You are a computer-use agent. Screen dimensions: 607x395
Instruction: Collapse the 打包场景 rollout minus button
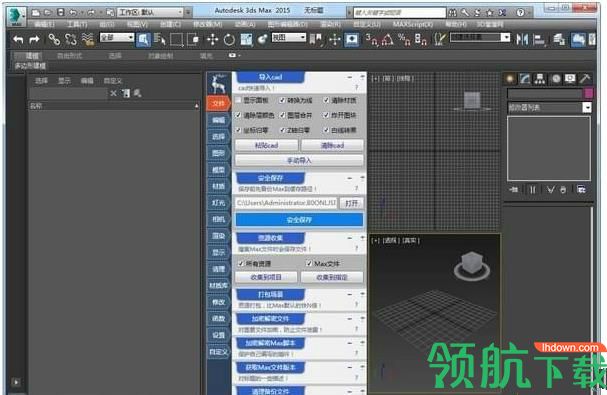[x=350, y=295]
